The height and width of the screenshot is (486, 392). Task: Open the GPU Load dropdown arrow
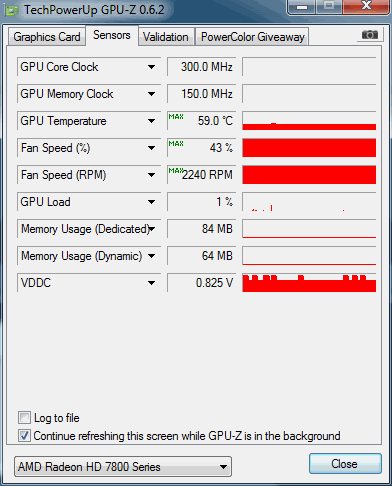152,202
